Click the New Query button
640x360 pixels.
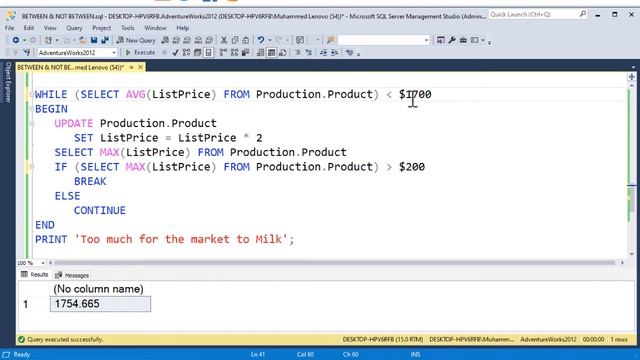136,40
